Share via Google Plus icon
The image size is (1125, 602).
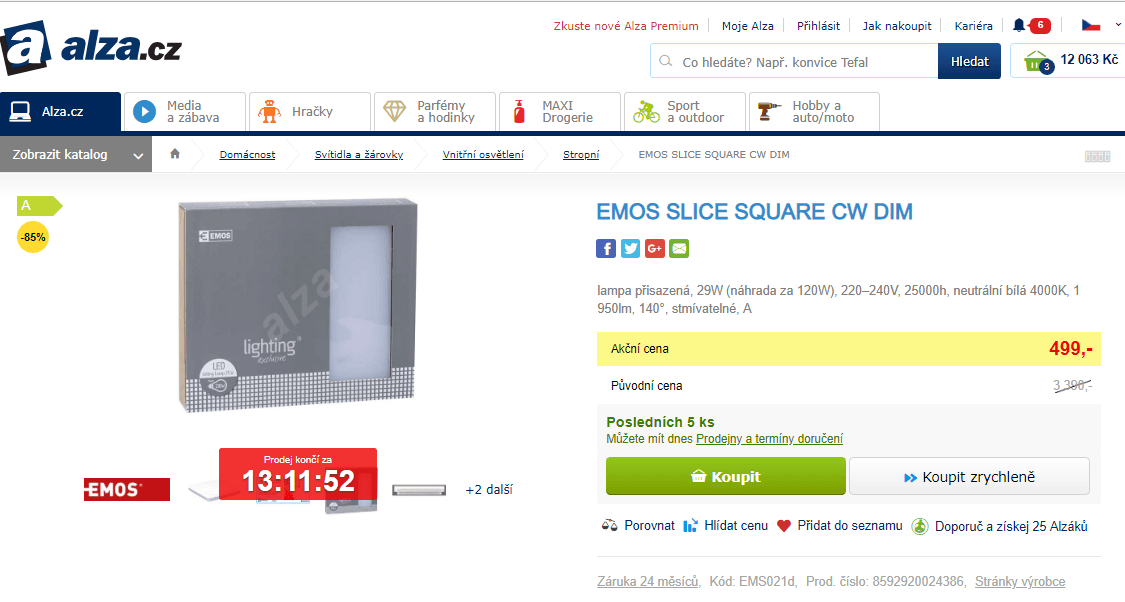[x=655, y=249]
